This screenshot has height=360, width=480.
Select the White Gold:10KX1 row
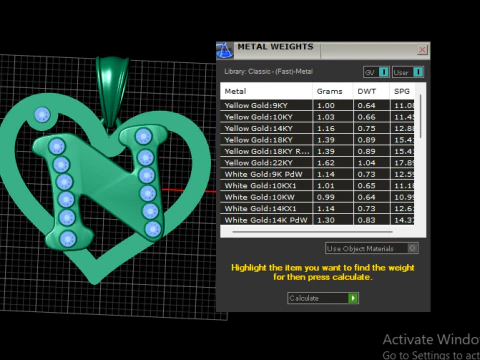click(317, 186)
